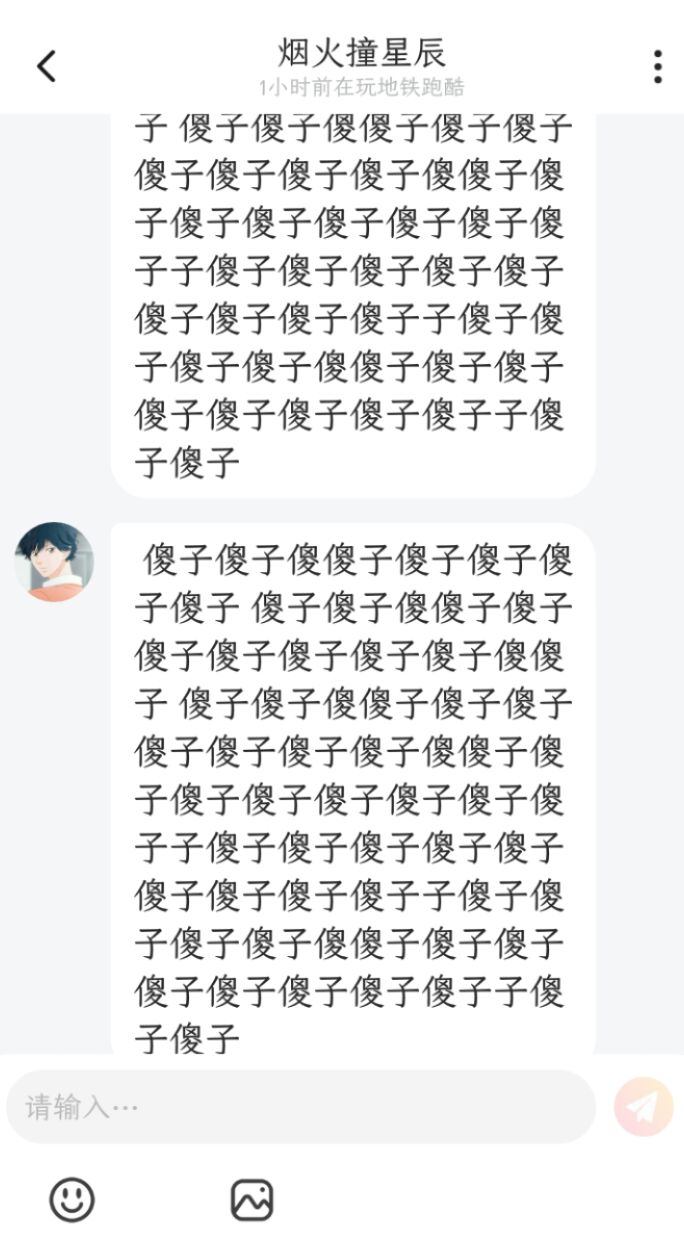This screenshot has width=684, height=1242.
Task: Tap the first line of the lower message
Action: [358, 560]
